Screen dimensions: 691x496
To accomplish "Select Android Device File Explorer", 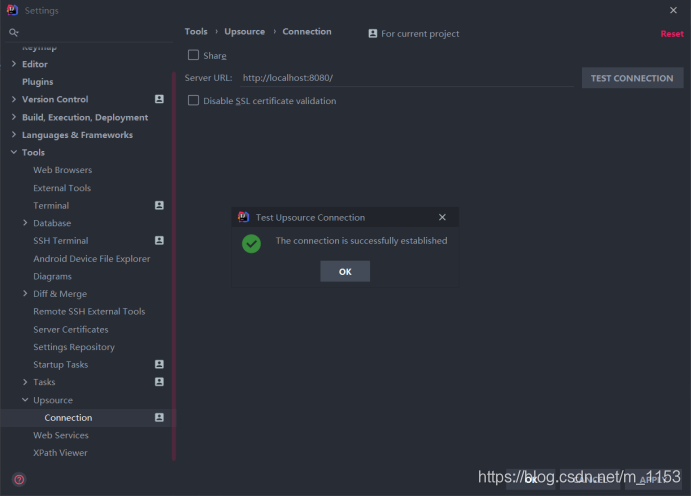I will coord(92,259).
